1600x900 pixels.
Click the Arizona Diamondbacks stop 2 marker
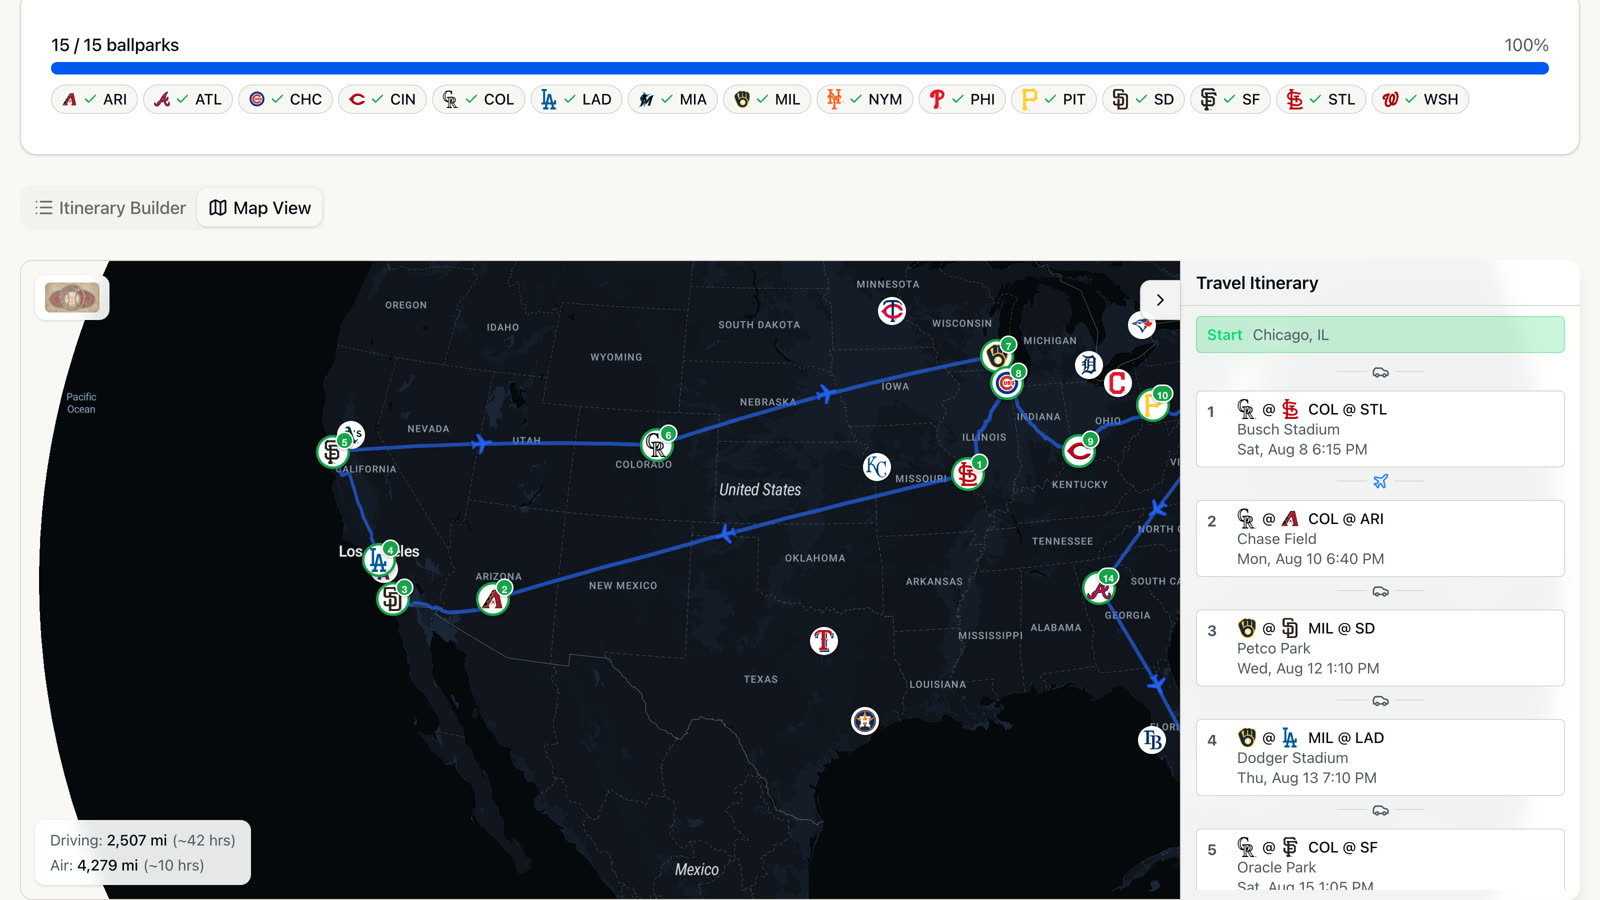[493, 599]
